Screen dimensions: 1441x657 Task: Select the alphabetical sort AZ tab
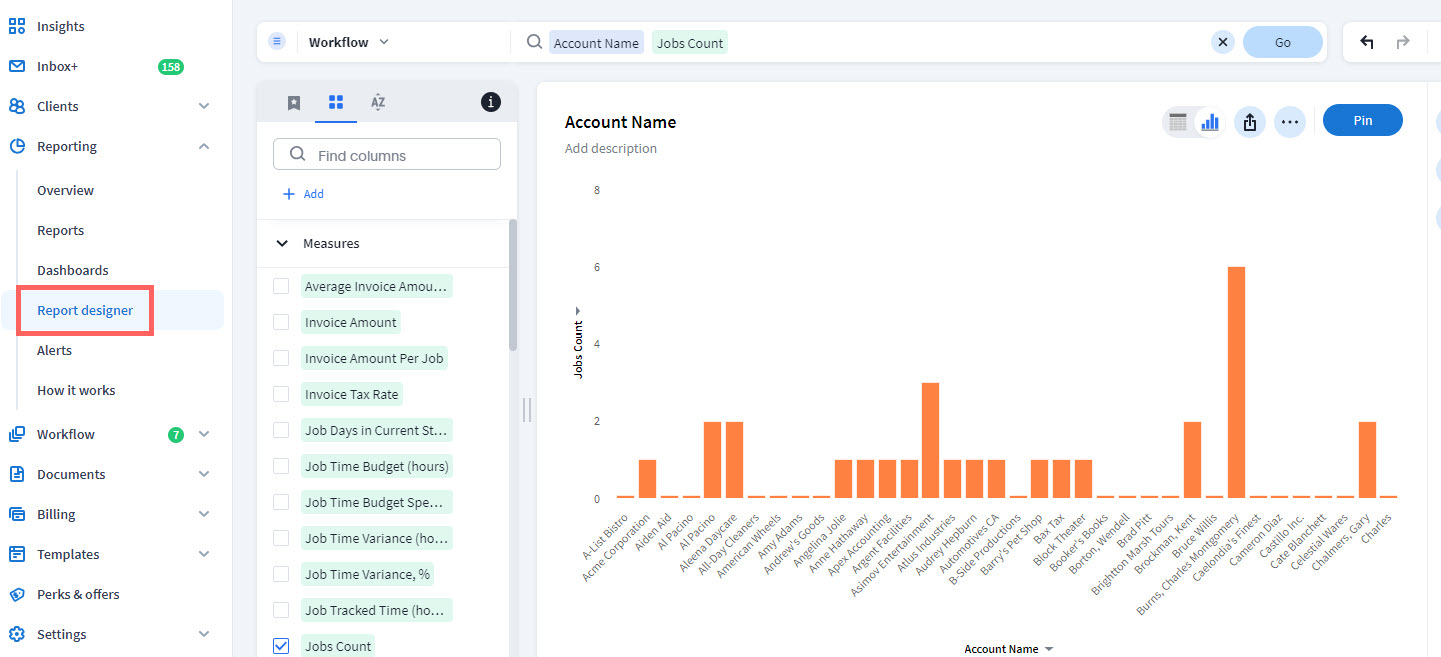click(x=378, y=102)
